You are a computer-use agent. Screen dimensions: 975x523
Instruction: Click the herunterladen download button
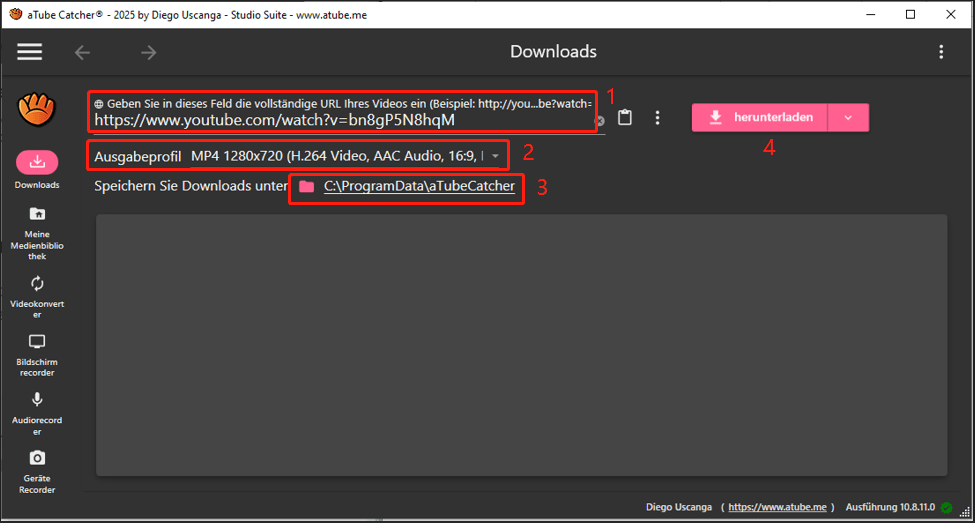[x=760, y=118]
